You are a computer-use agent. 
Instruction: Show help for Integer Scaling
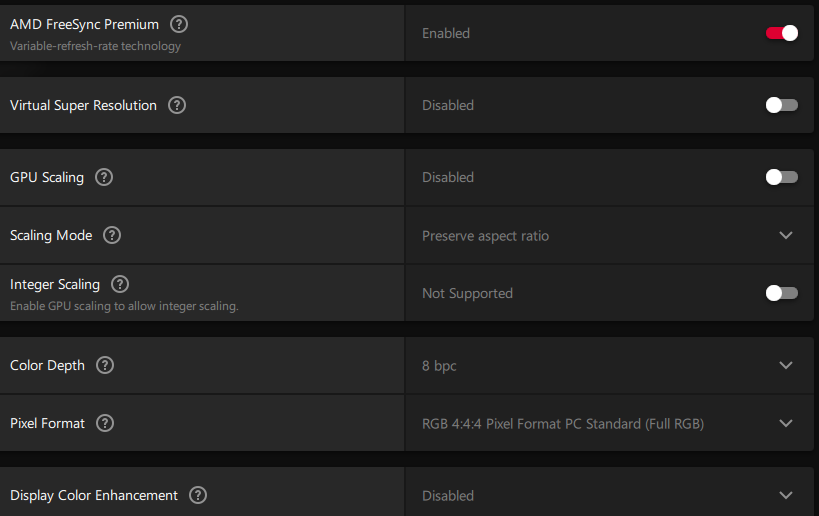pyautogui.click(x=120, y=284)
